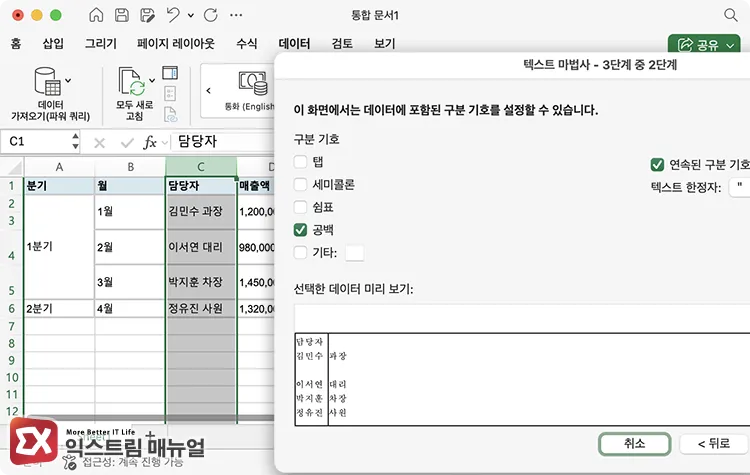
Task: Open the Undo history dropdown arrow
Action: coord(191,15)
